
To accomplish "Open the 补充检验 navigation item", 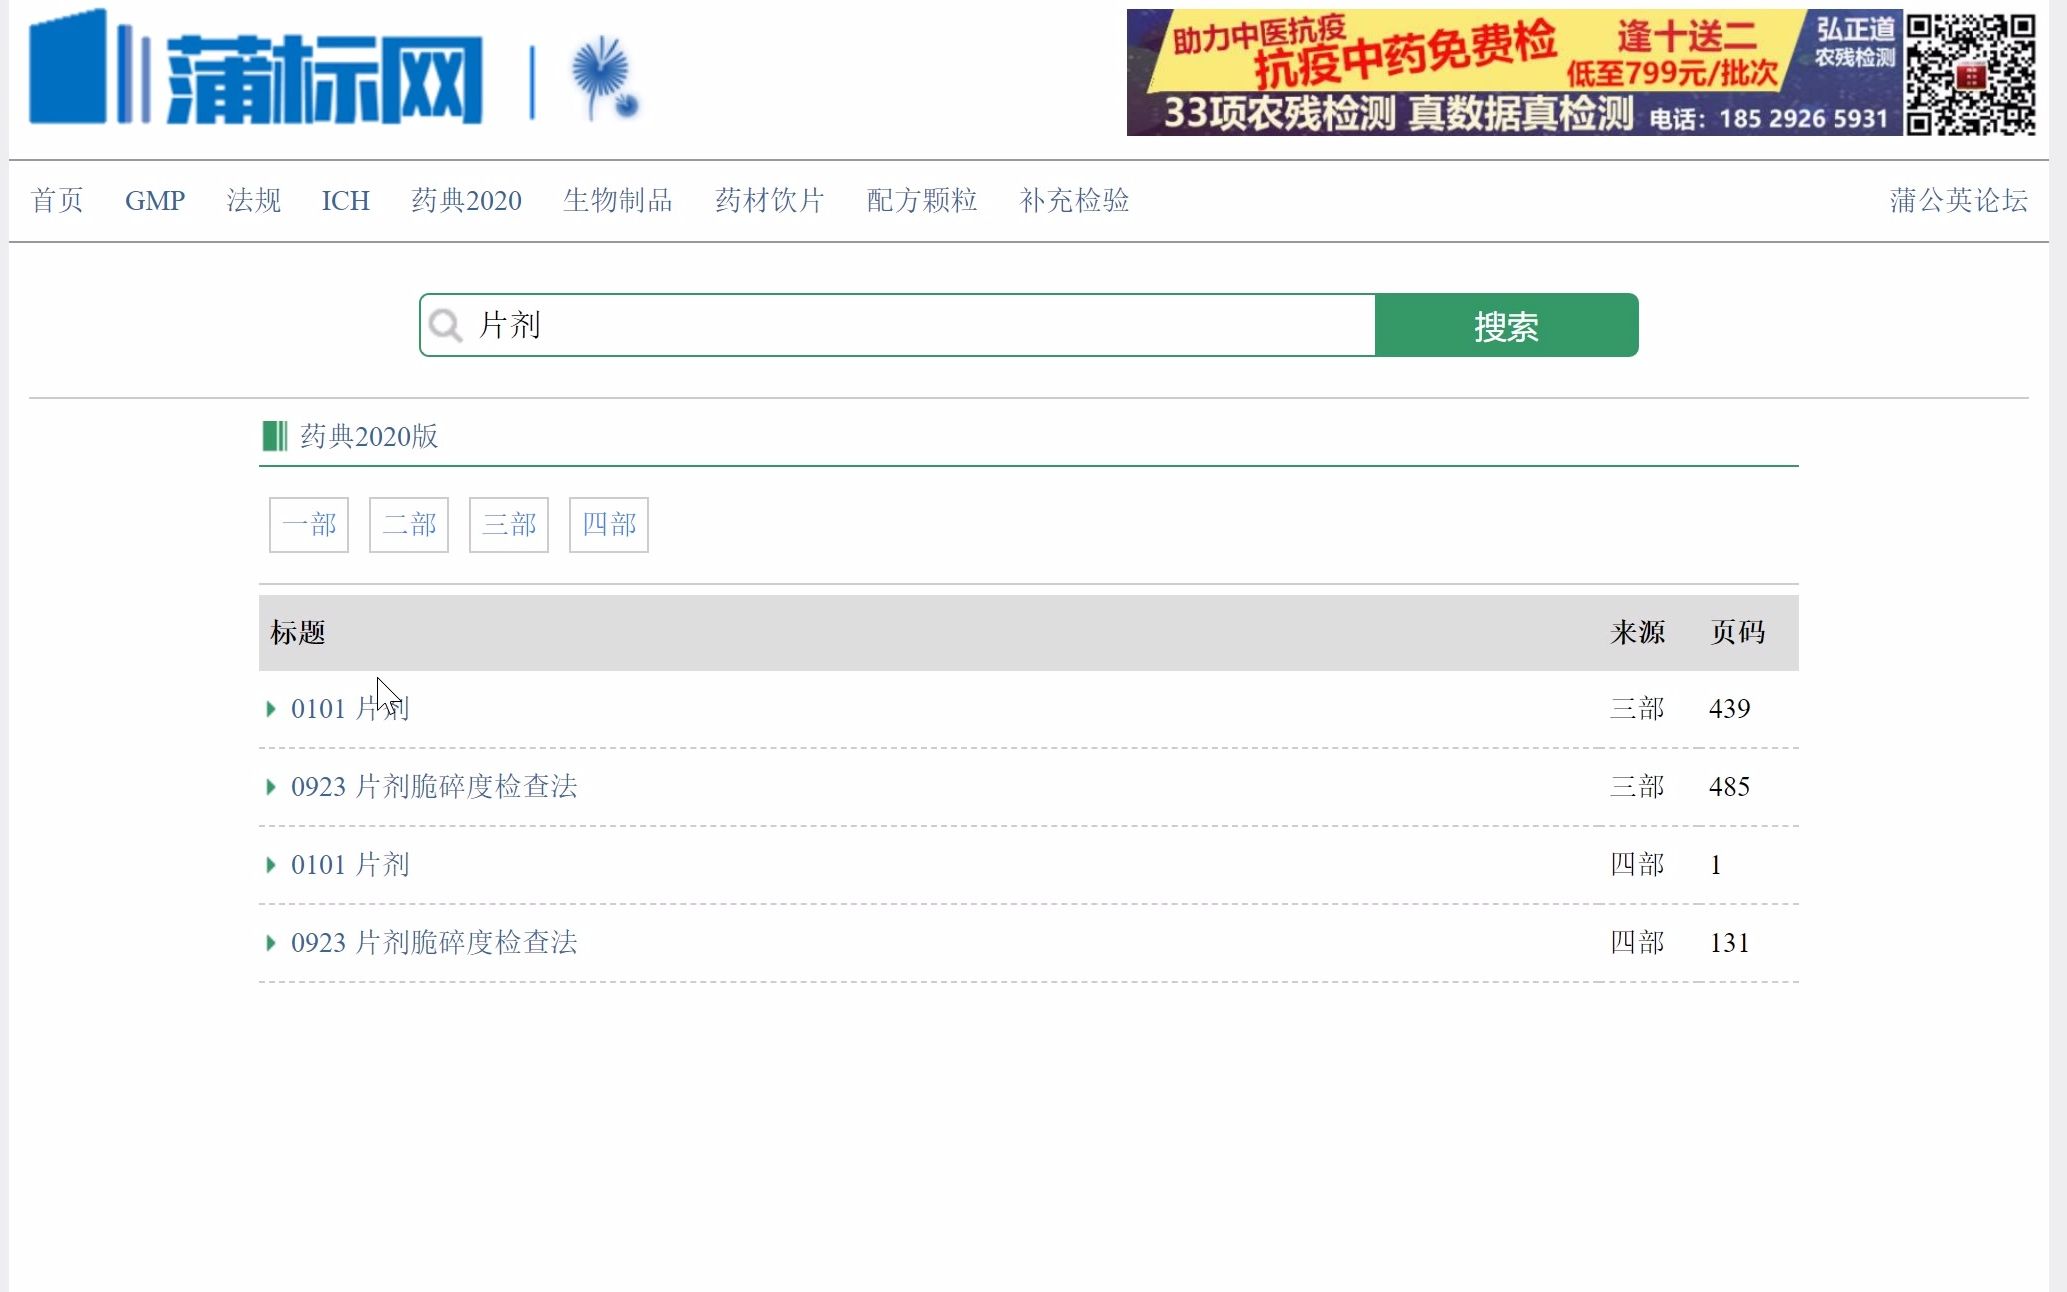I will [x=1074, y=200].
